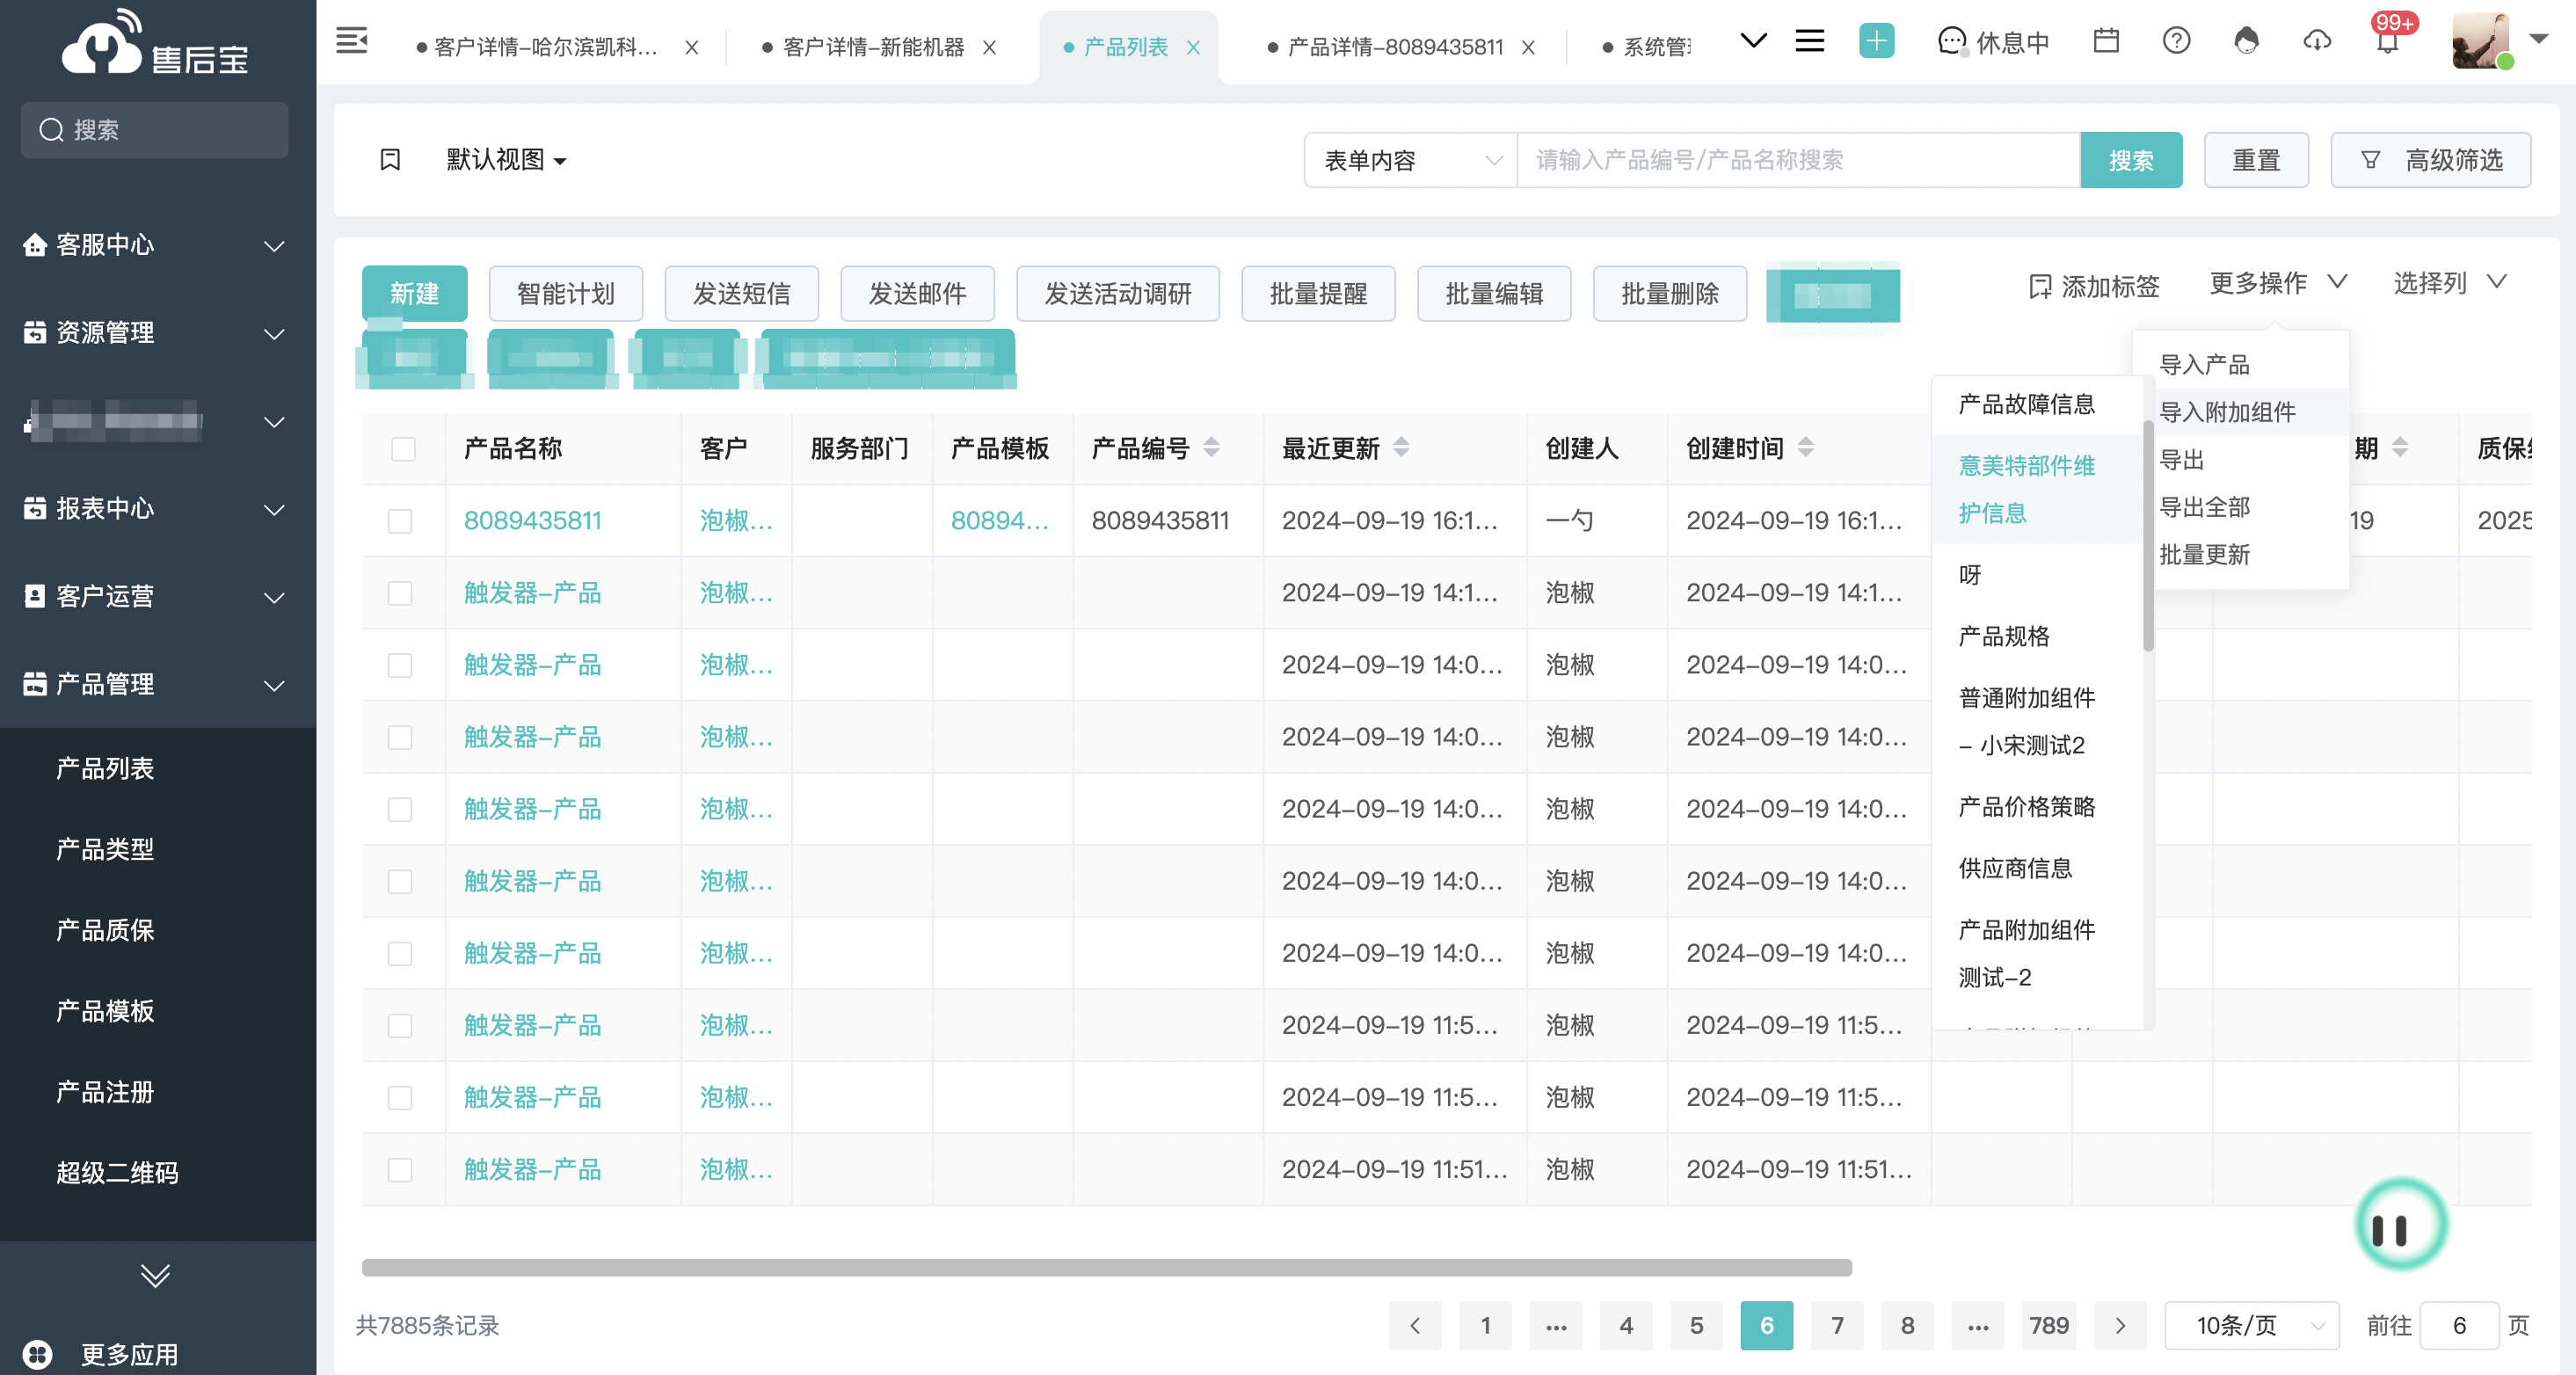Open 更多应用 at sidebar bottom
Viewport: 2576px width, 1375px height.
tap(100, 1354)
